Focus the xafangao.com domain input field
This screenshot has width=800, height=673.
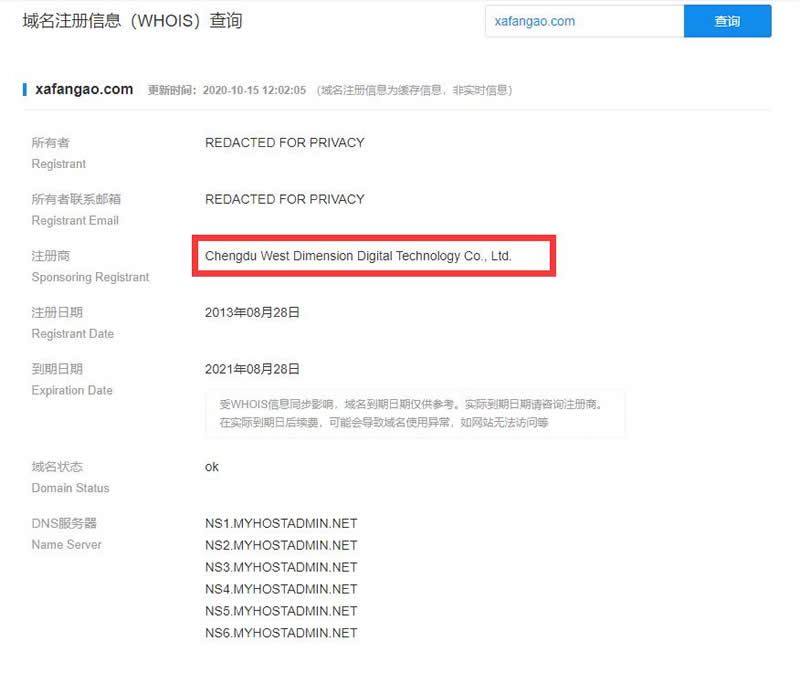pyautogui.click(x=583, y=21)
